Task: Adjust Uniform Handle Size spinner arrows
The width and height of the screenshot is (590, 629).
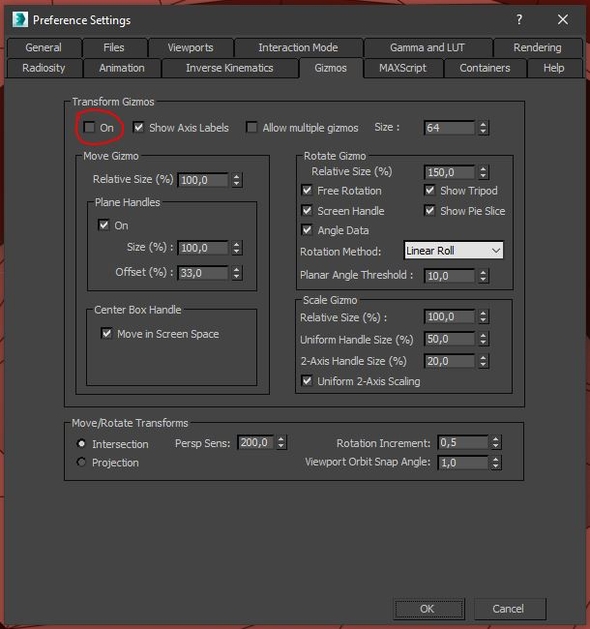Action: click(483, 339)
